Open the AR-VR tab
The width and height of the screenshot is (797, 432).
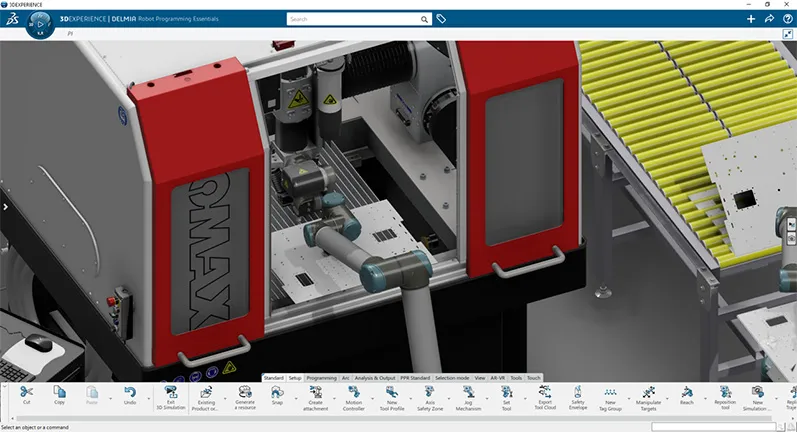(x=498, y=378)
